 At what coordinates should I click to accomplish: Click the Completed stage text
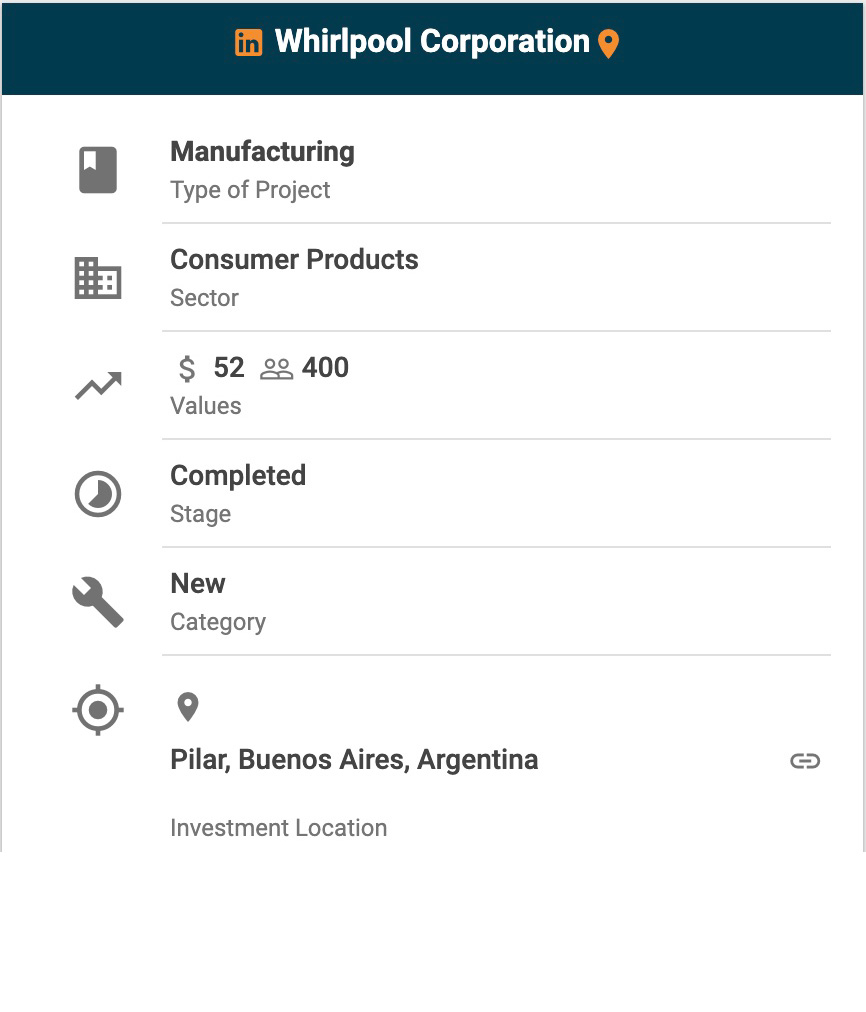238,476
